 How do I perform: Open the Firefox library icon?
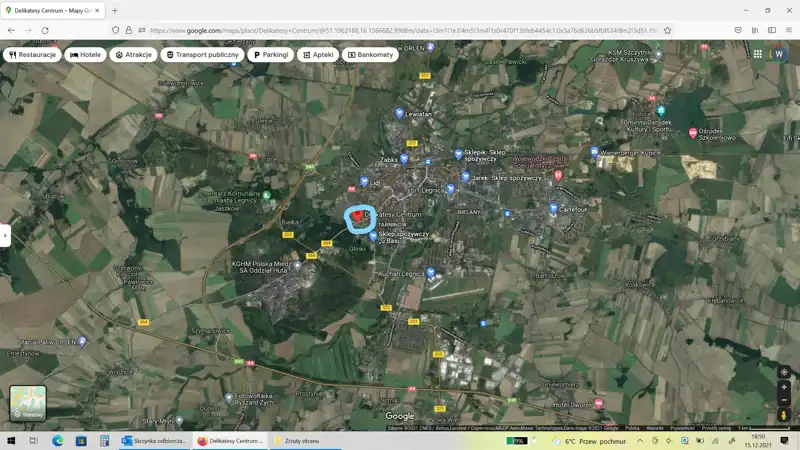point(755,30)
